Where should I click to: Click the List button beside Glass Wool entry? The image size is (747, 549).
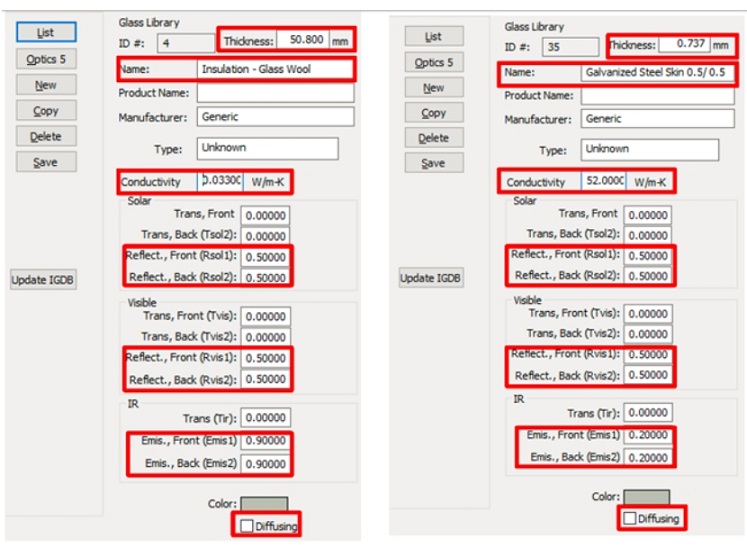pos(45,33)
